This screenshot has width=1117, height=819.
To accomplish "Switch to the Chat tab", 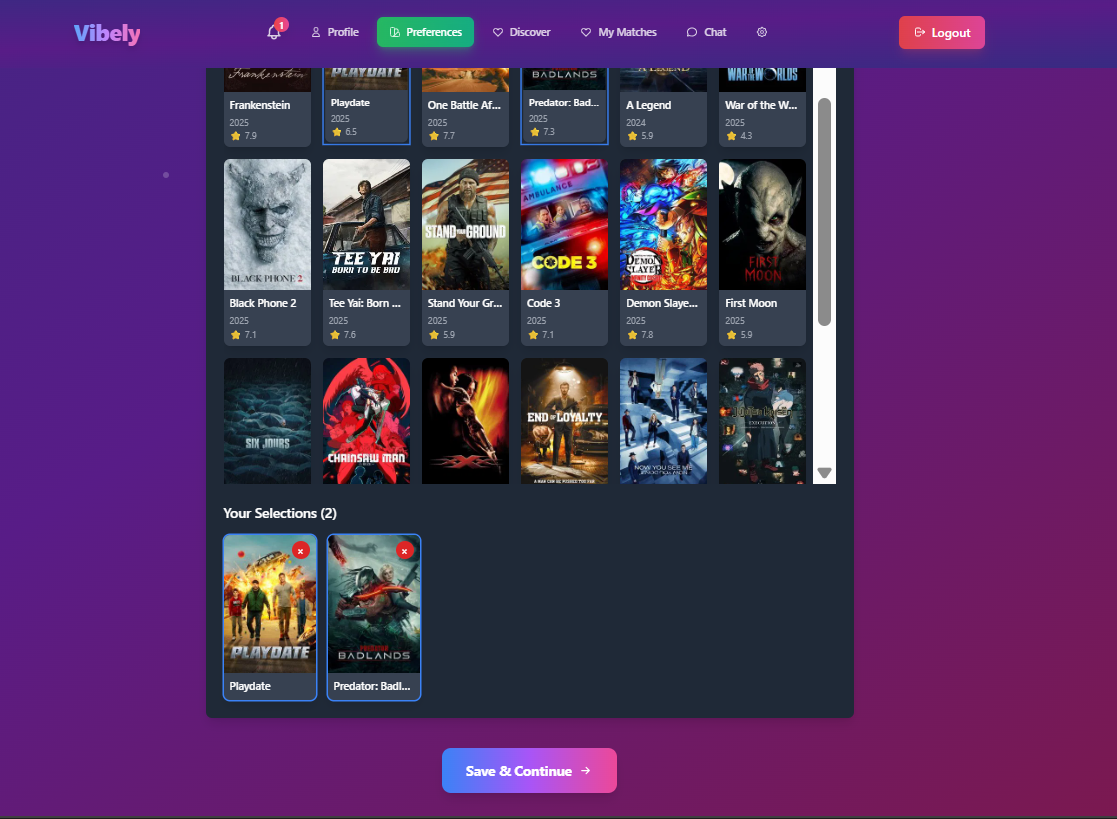I will click(x=706, y=32).
